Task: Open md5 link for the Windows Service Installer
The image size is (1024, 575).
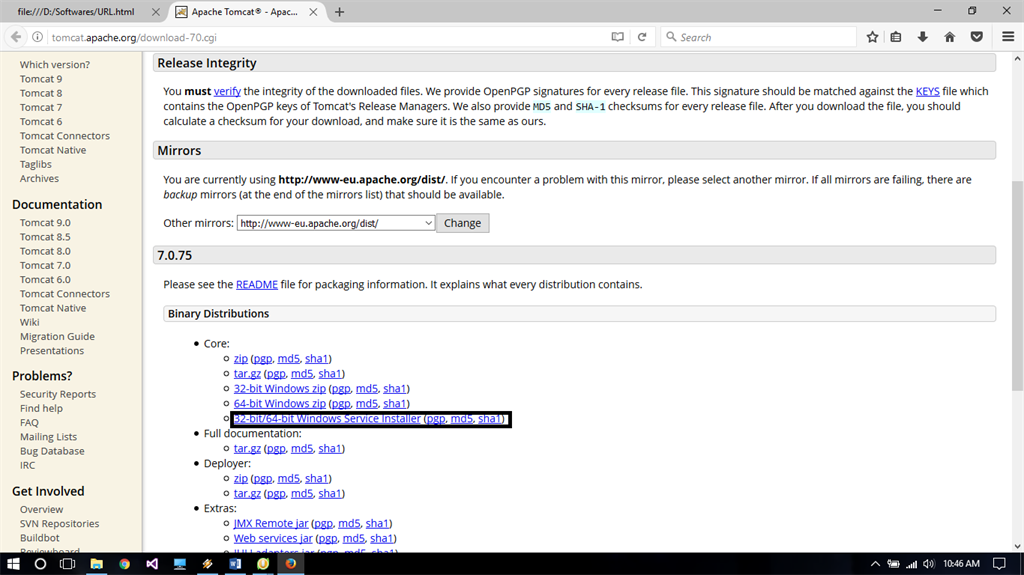Action: [x=462, y=419]
